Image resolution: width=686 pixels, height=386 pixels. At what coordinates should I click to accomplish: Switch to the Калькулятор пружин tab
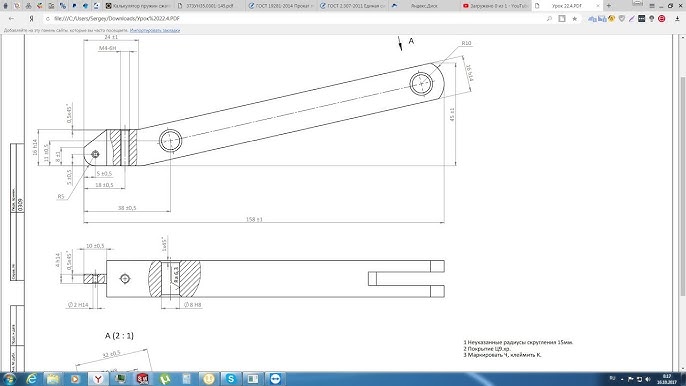click(137, 6)
